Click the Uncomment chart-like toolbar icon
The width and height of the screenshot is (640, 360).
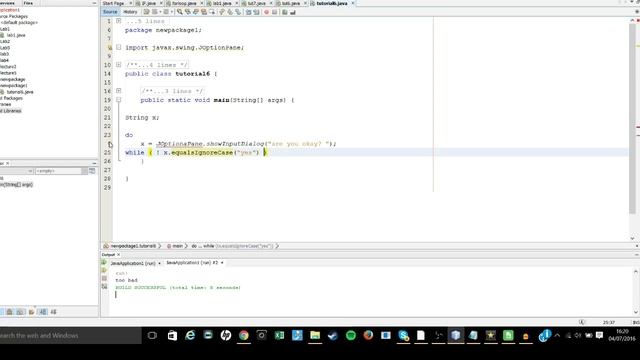click(x=293, y=12)
